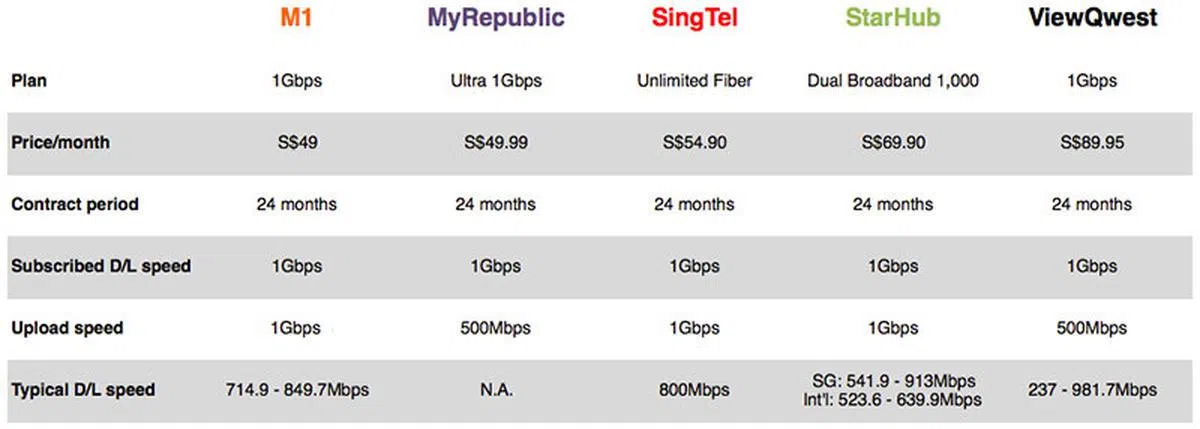Click the MyRepublic provider heading
Viewport: 1200px width, 429px height.
pos(496,18)
